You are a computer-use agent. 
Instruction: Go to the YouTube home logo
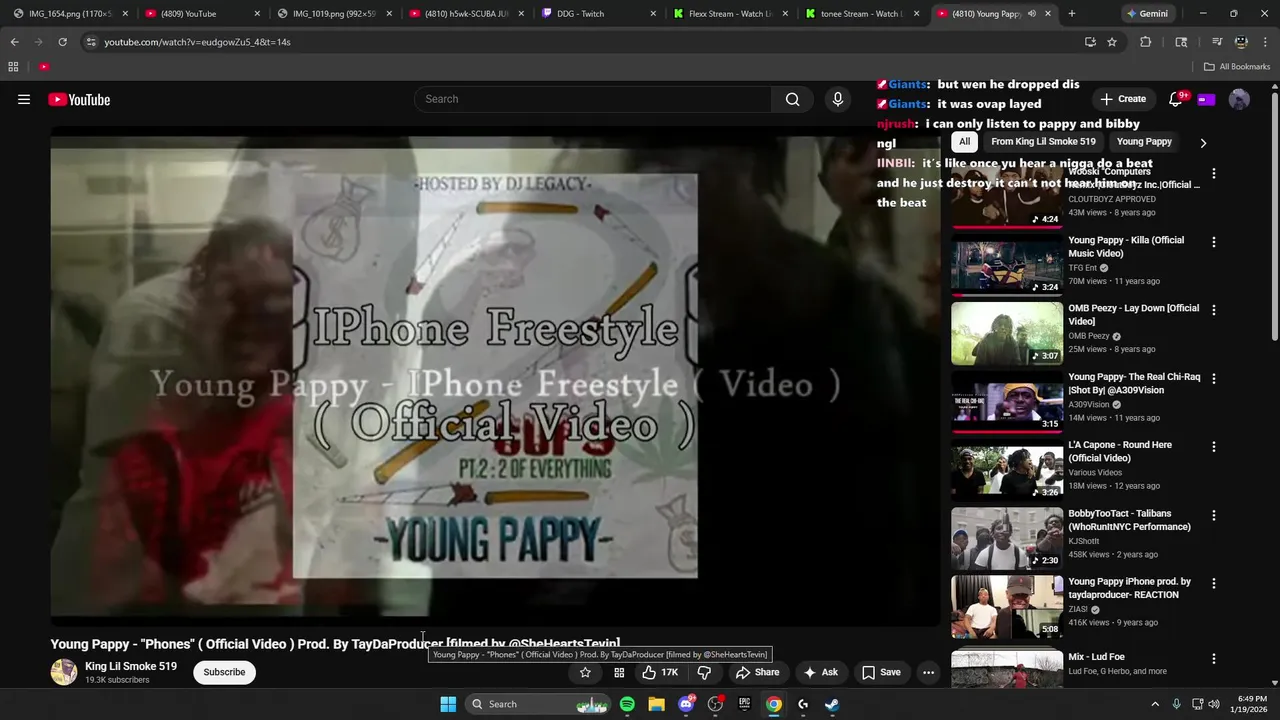(79, 99)
